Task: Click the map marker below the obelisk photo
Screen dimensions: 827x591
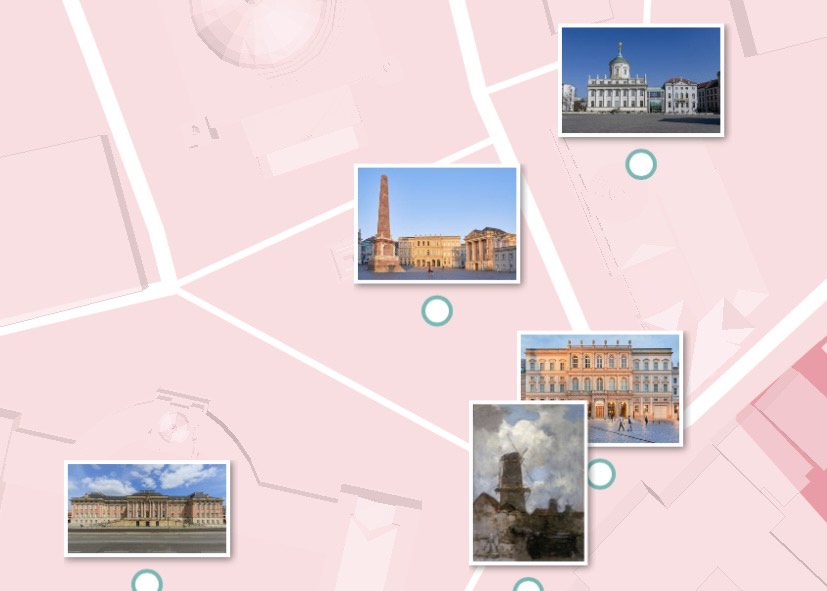Action: (437, 311)
